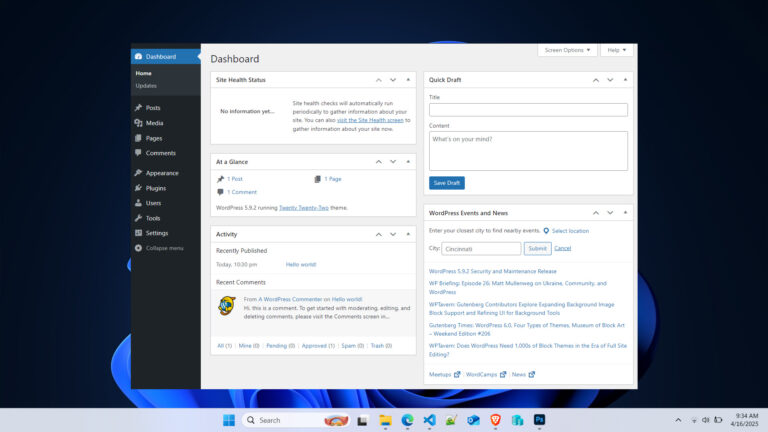The width and height of the screenshot is (768, 432).
Task: Open the Dashboard menu item in sidebar
Action: point(166,56)
